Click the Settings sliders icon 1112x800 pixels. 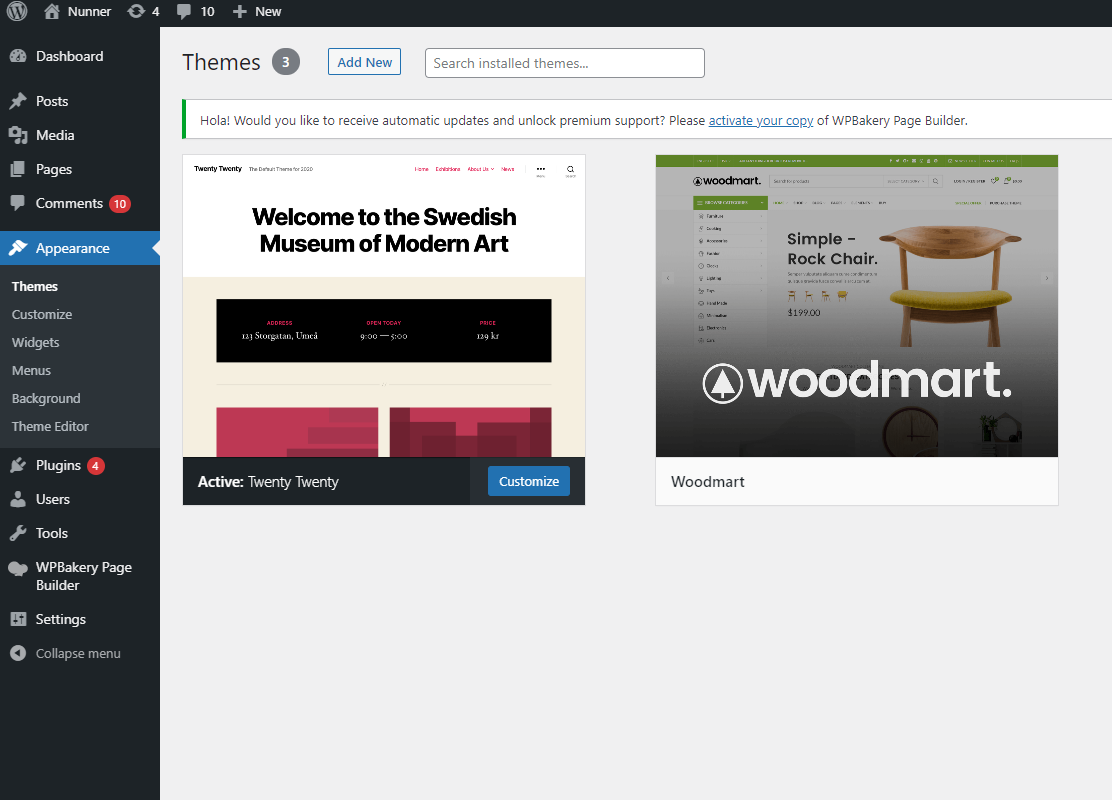point(18,619)
